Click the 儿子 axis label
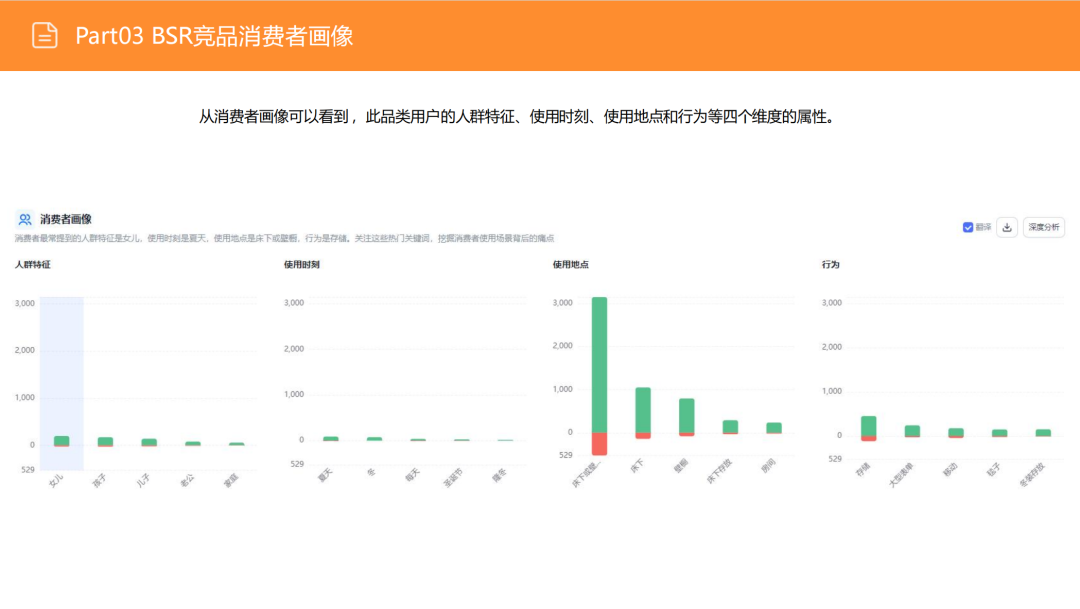 143,480
